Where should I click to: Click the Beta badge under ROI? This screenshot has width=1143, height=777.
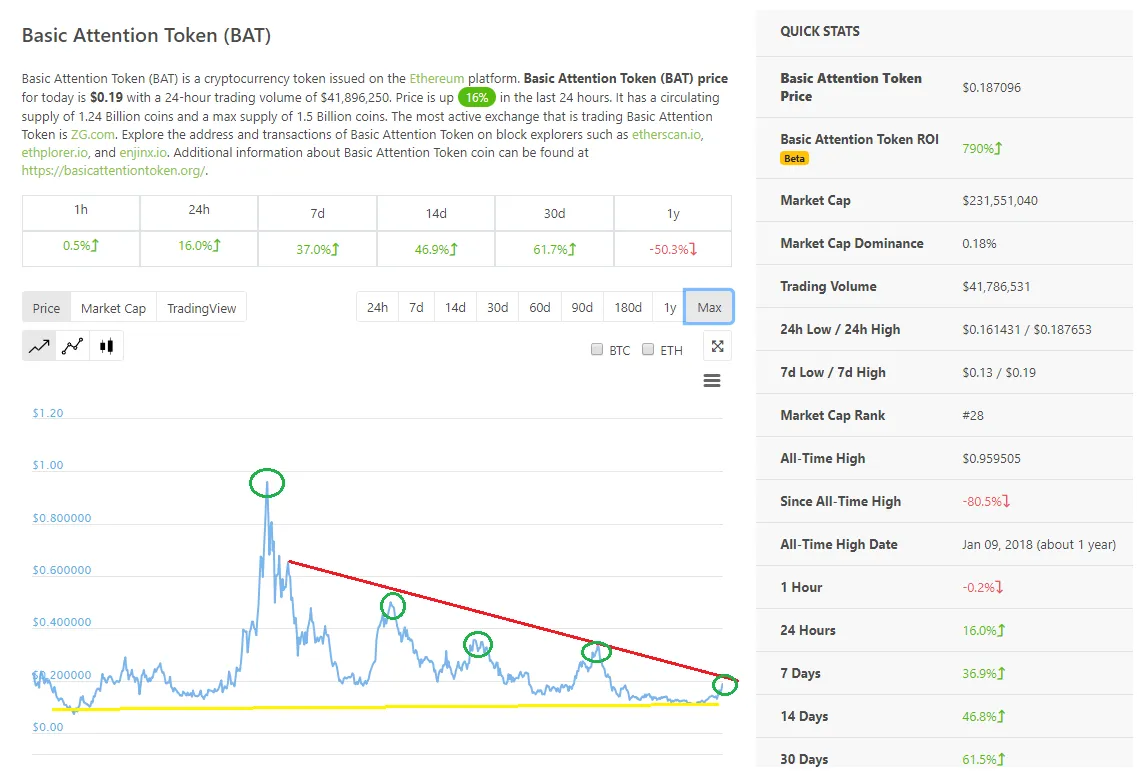coord(794,158)
